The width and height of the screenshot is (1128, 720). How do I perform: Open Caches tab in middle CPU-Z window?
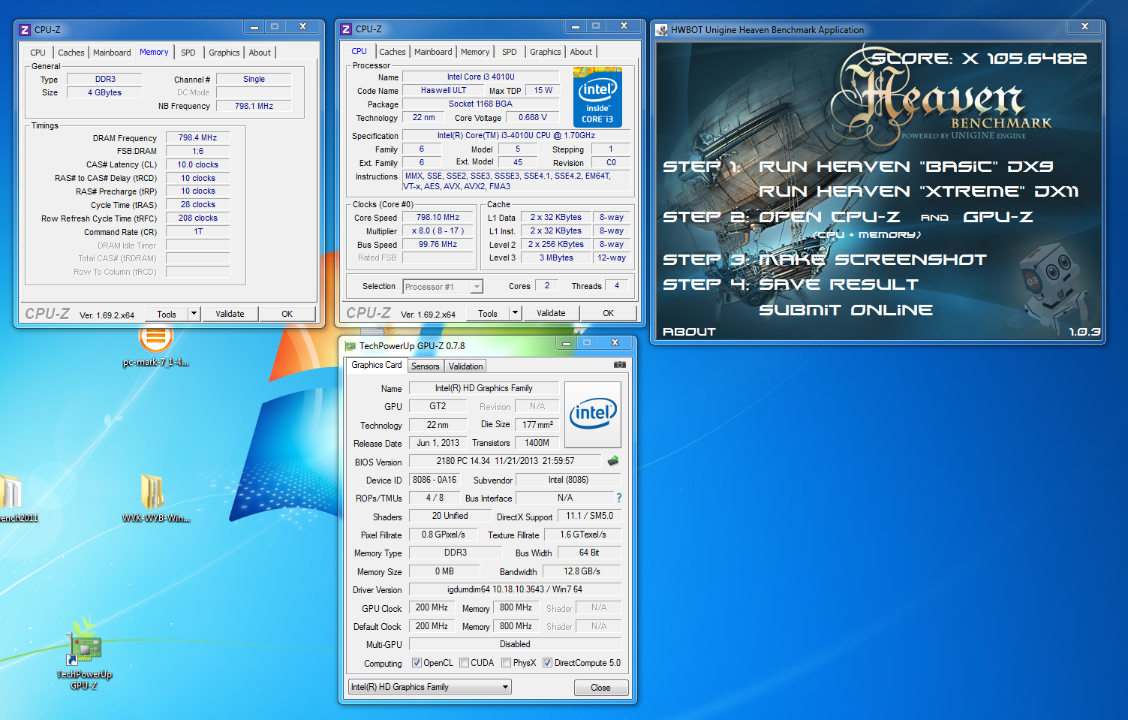pyautogui.click(x=393, y=52)
